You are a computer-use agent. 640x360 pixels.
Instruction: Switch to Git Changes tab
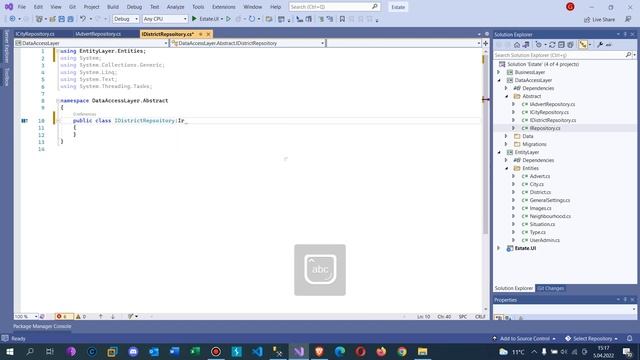pos(550,288)
